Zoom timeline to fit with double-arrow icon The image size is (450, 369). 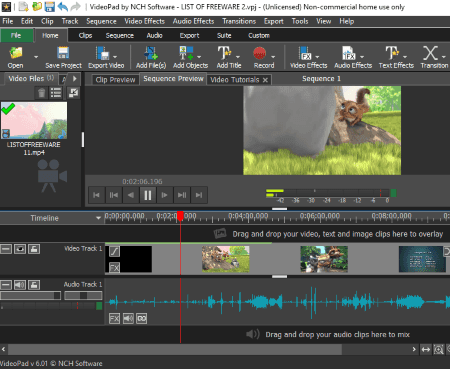coord(426,349)
